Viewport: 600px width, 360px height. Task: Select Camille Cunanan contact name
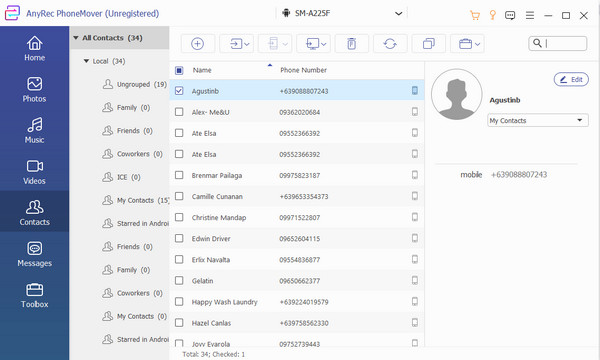pyautogui.click(x=217, y=196)
